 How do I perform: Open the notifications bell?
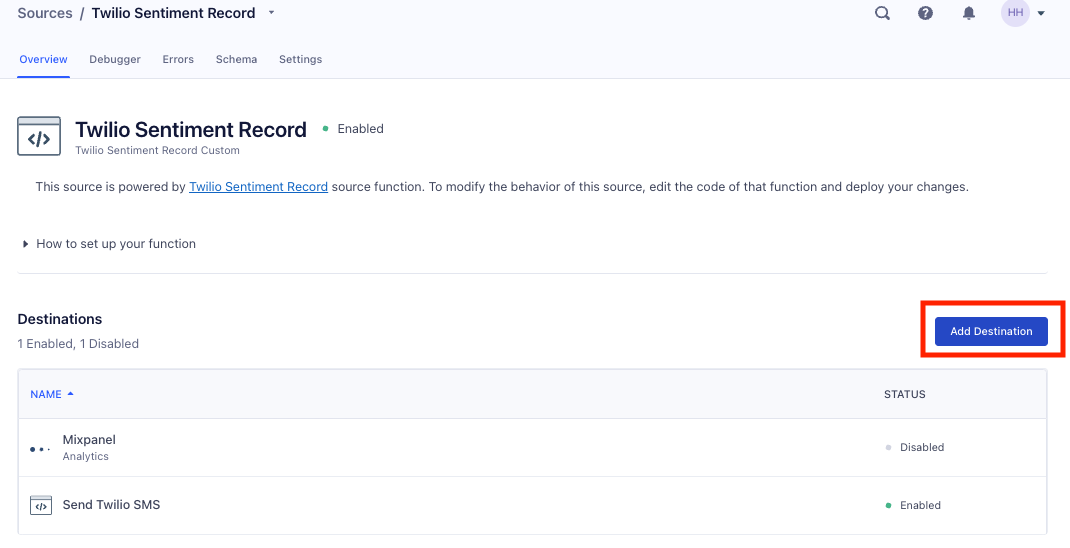click(x=968, y=13)
